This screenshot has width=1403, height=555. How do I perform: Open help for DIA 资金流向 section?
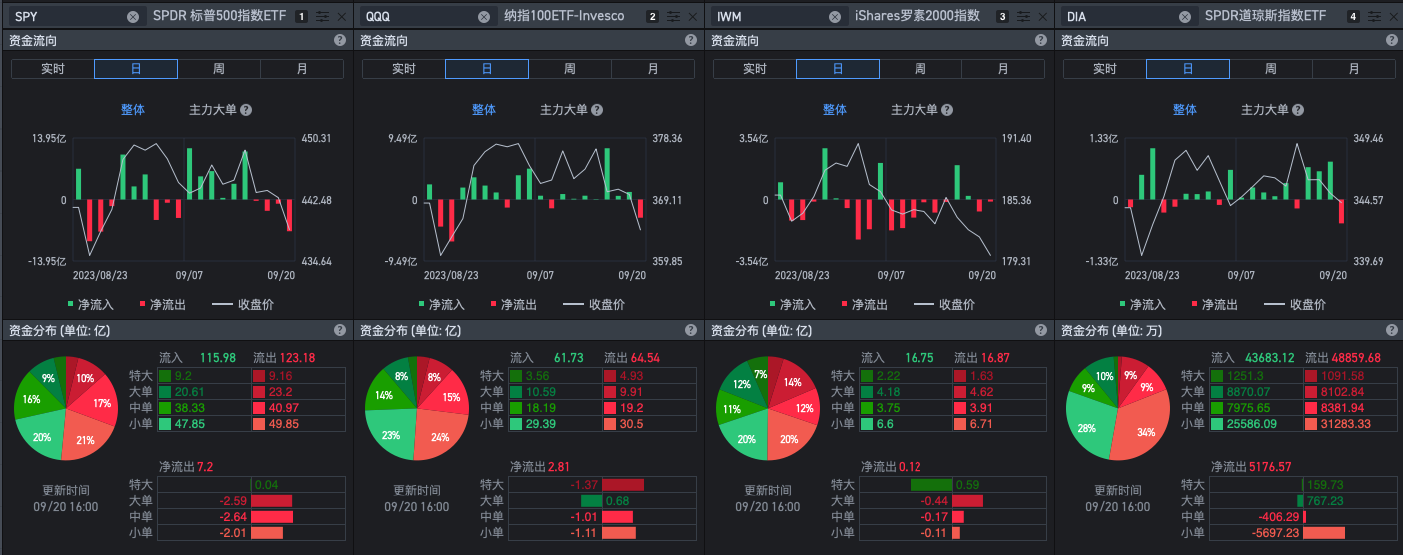tap(1391, 40)
